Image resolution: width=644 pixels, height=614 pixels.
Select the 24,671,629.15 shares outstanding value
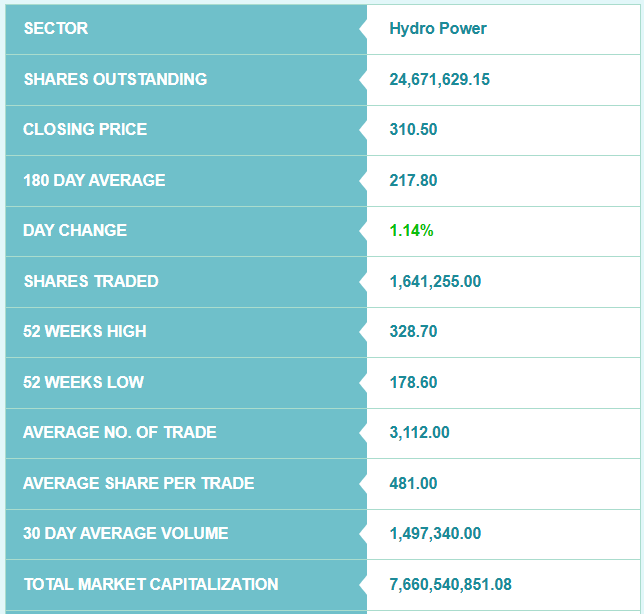pos(439,80)
